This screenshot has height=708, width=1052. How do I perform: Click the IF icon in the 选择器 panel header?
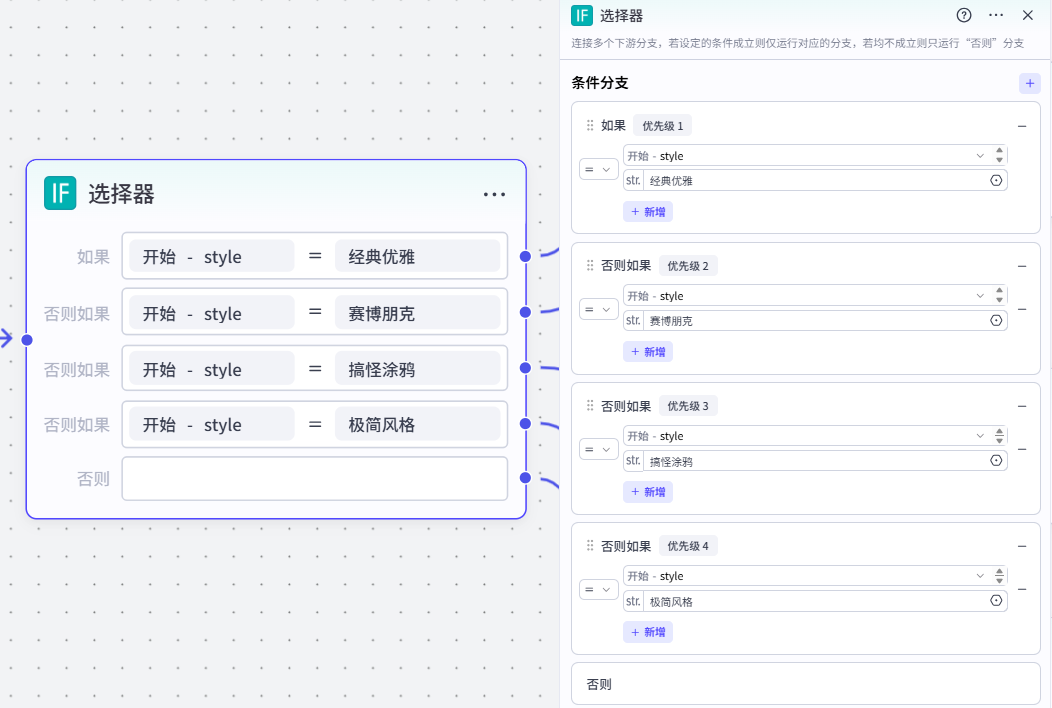point(581,15)
